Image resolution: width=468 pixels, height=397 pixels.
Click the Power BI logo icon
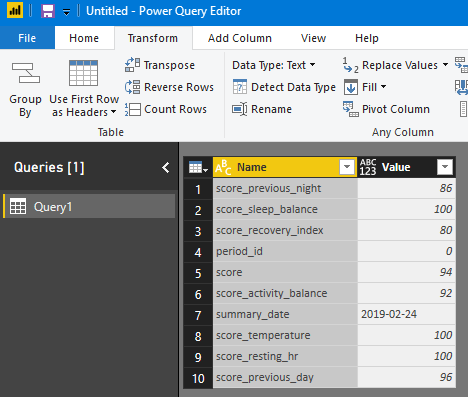15,10
